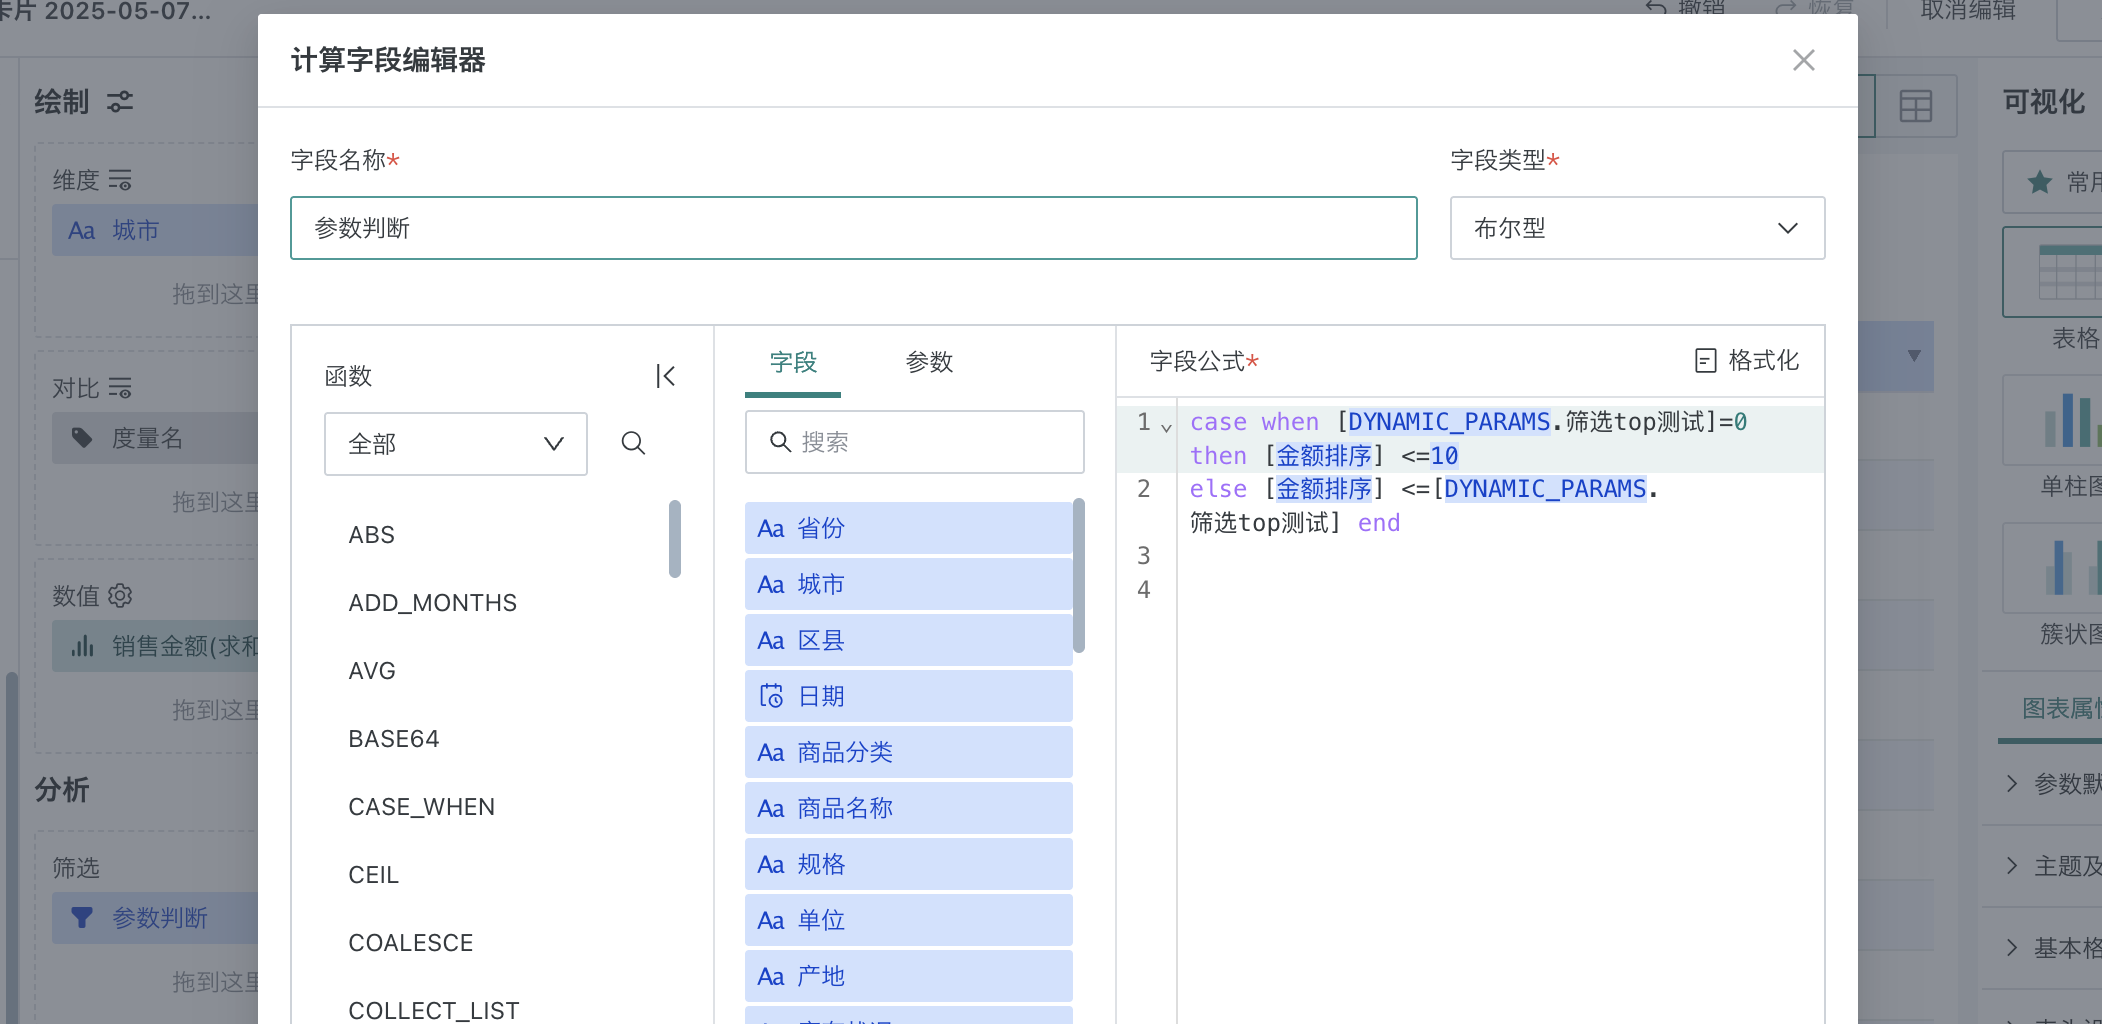The image size is (2102, 1024).
Task: Insert the 规格 field
Action: [908, 864]
